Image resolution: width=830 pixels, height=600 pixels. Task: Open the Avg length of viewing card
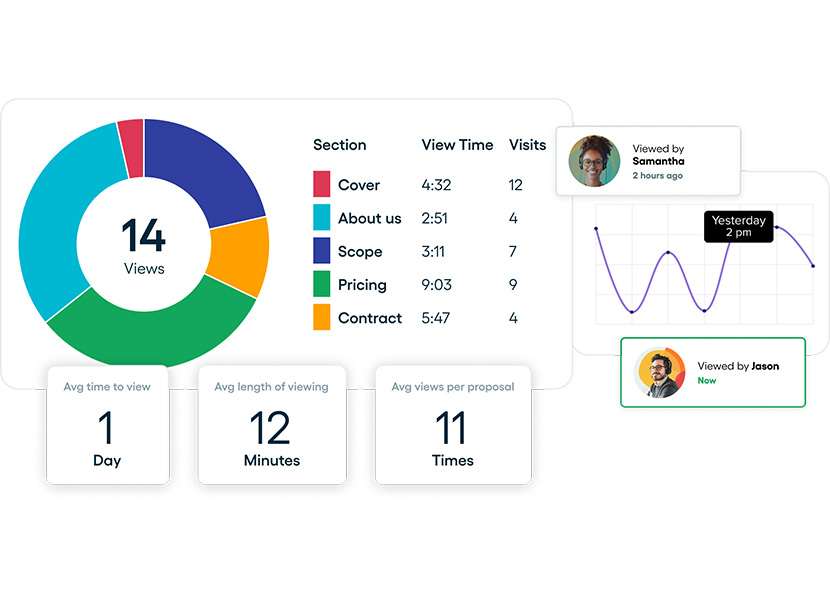[272, 425]
